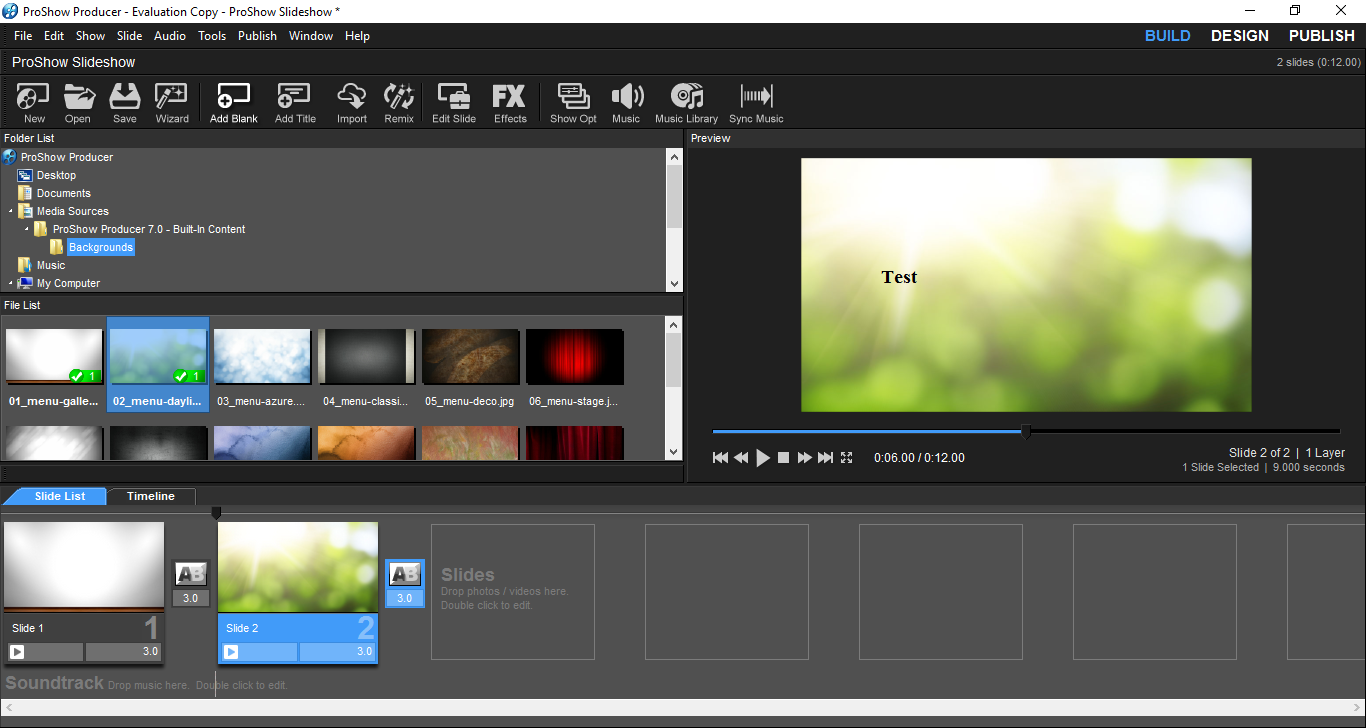Screen dimensions: 1366x728
Task: Select Music folder in Folder List
Action: click(50, 265)
